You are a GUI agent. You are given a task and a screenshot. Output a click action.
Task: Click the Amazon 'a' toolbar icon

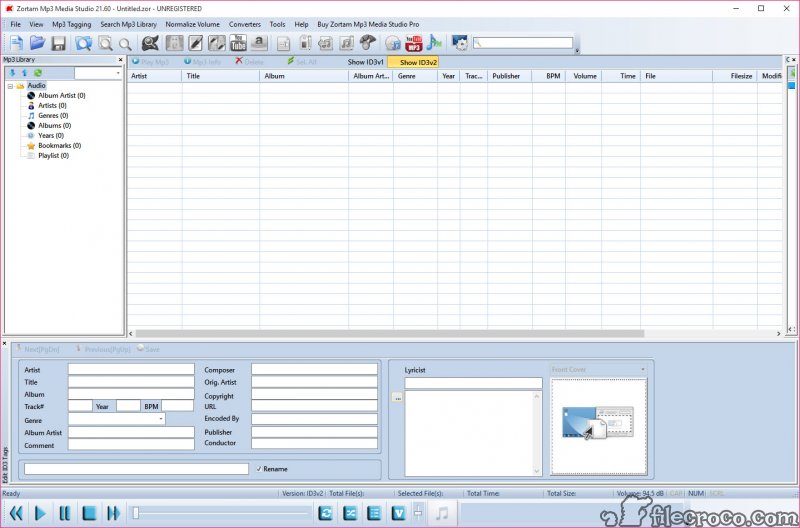pyautogui.click(x=259, y=43)
